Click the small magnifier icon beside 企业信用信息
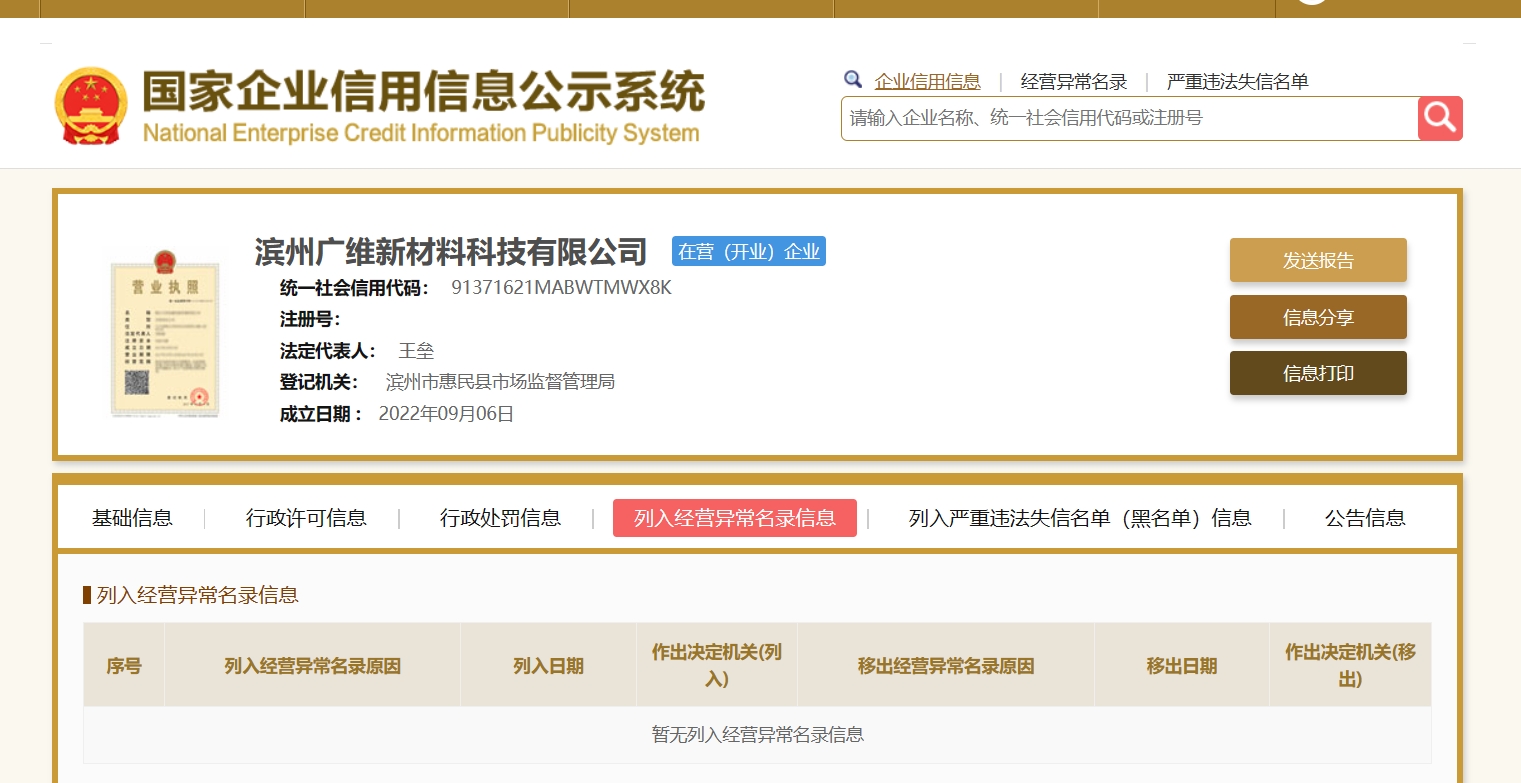1521x783 pixels. 853,80
